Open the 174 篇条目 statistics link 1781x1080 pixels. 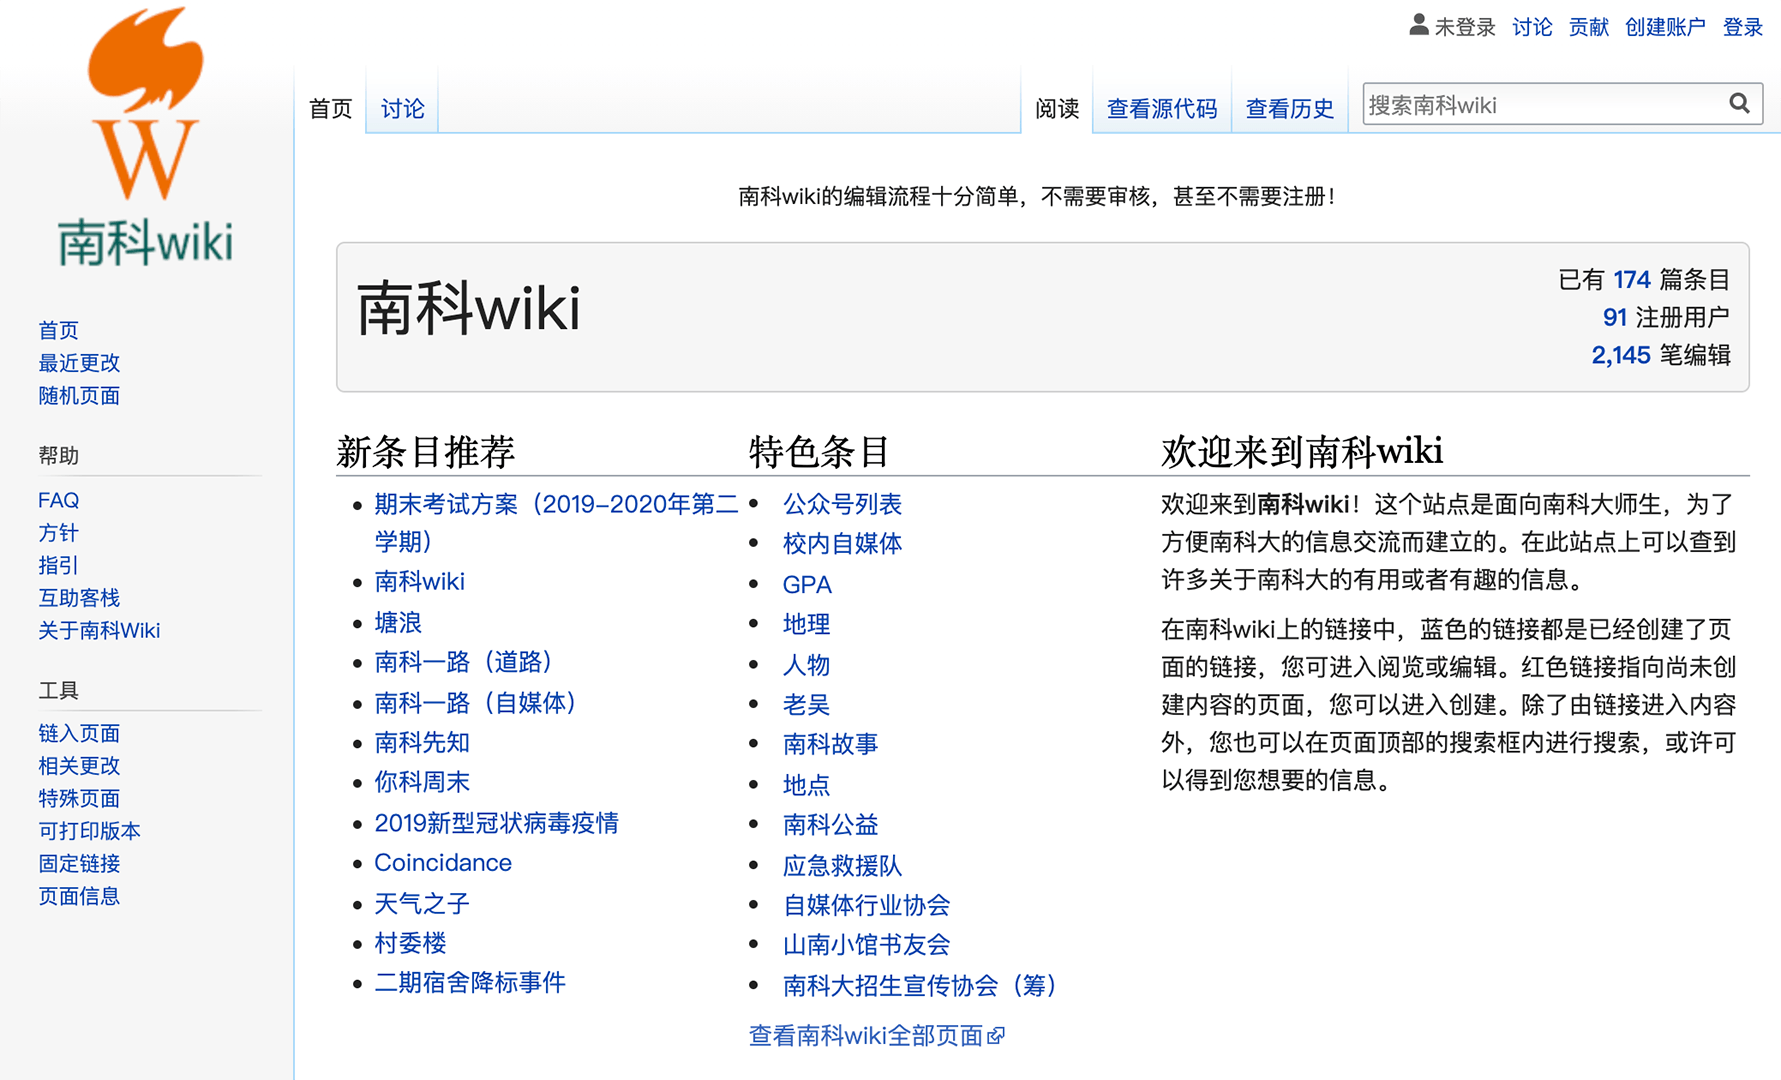point(1631,280)
